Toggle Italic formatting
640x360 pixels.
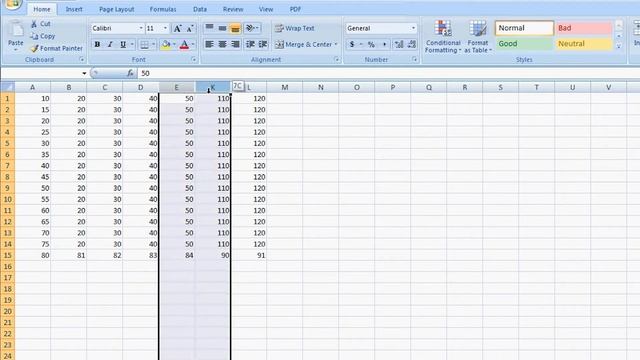(110, 44)
